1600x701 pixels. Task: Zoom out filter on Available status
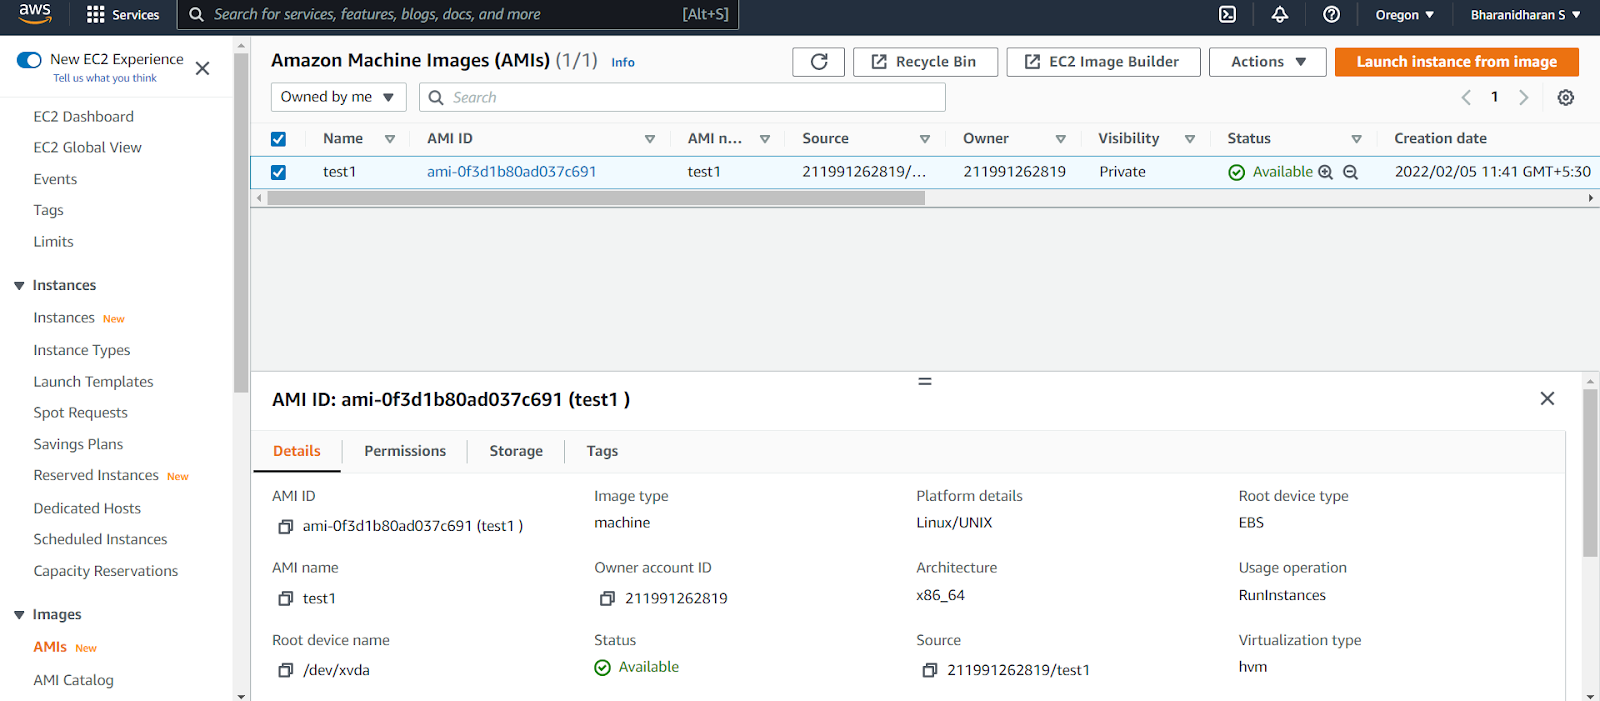pos(1350,172)
